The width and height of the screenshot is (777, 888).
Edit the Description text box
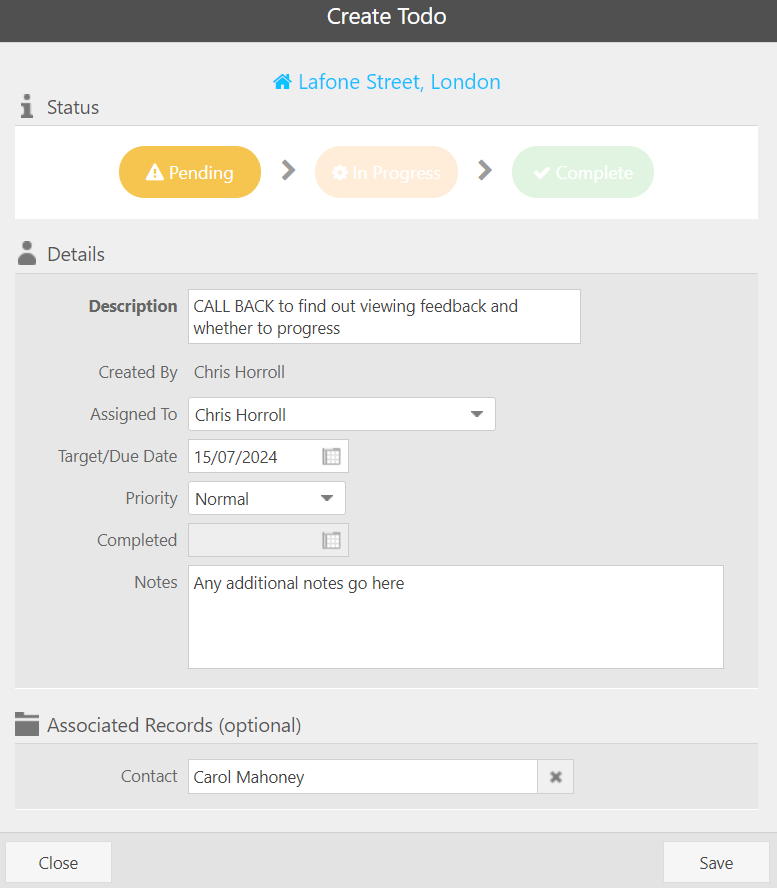tap(384, 317)
